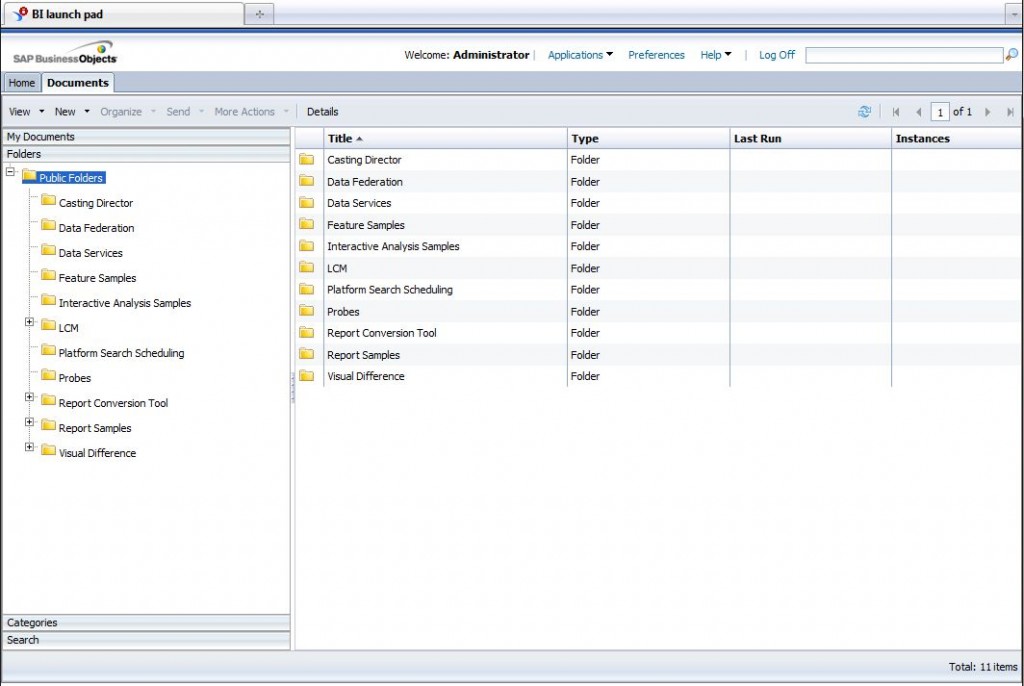Click the Log Off link

click(776, 55)
